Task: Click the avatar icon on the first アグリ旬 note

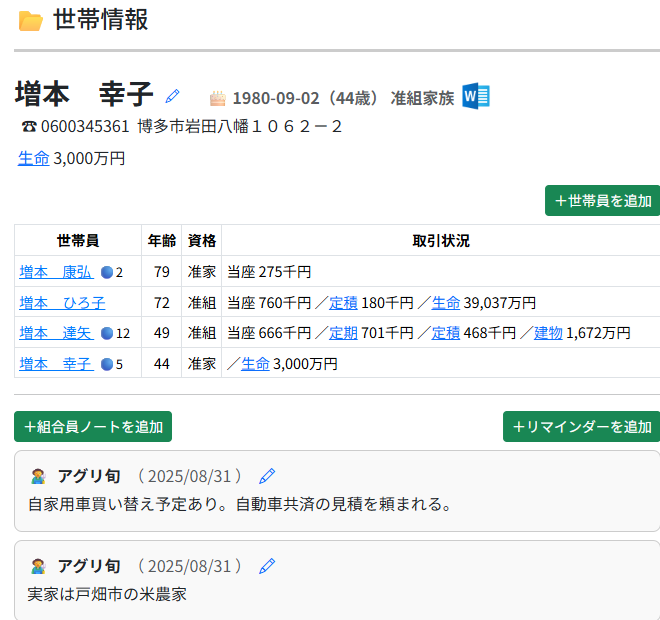Action: (x=38, y=476)
